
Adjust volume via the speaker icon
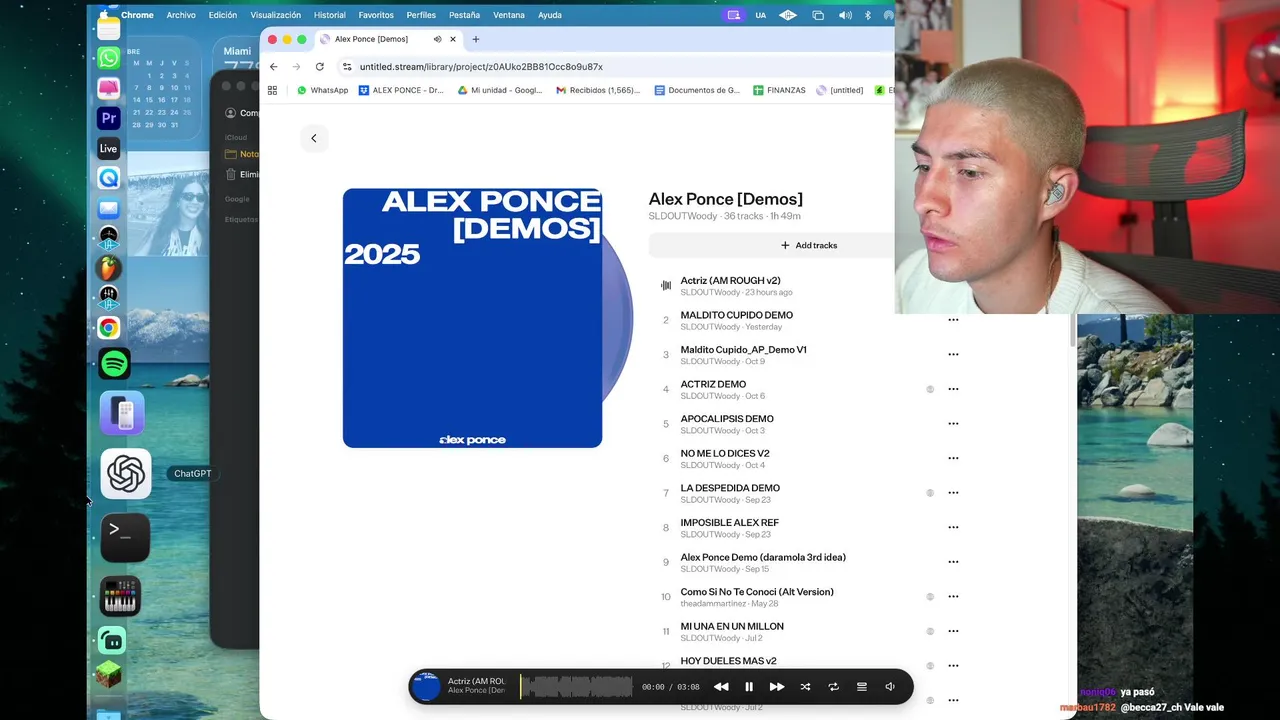click(x=890, y=687)
